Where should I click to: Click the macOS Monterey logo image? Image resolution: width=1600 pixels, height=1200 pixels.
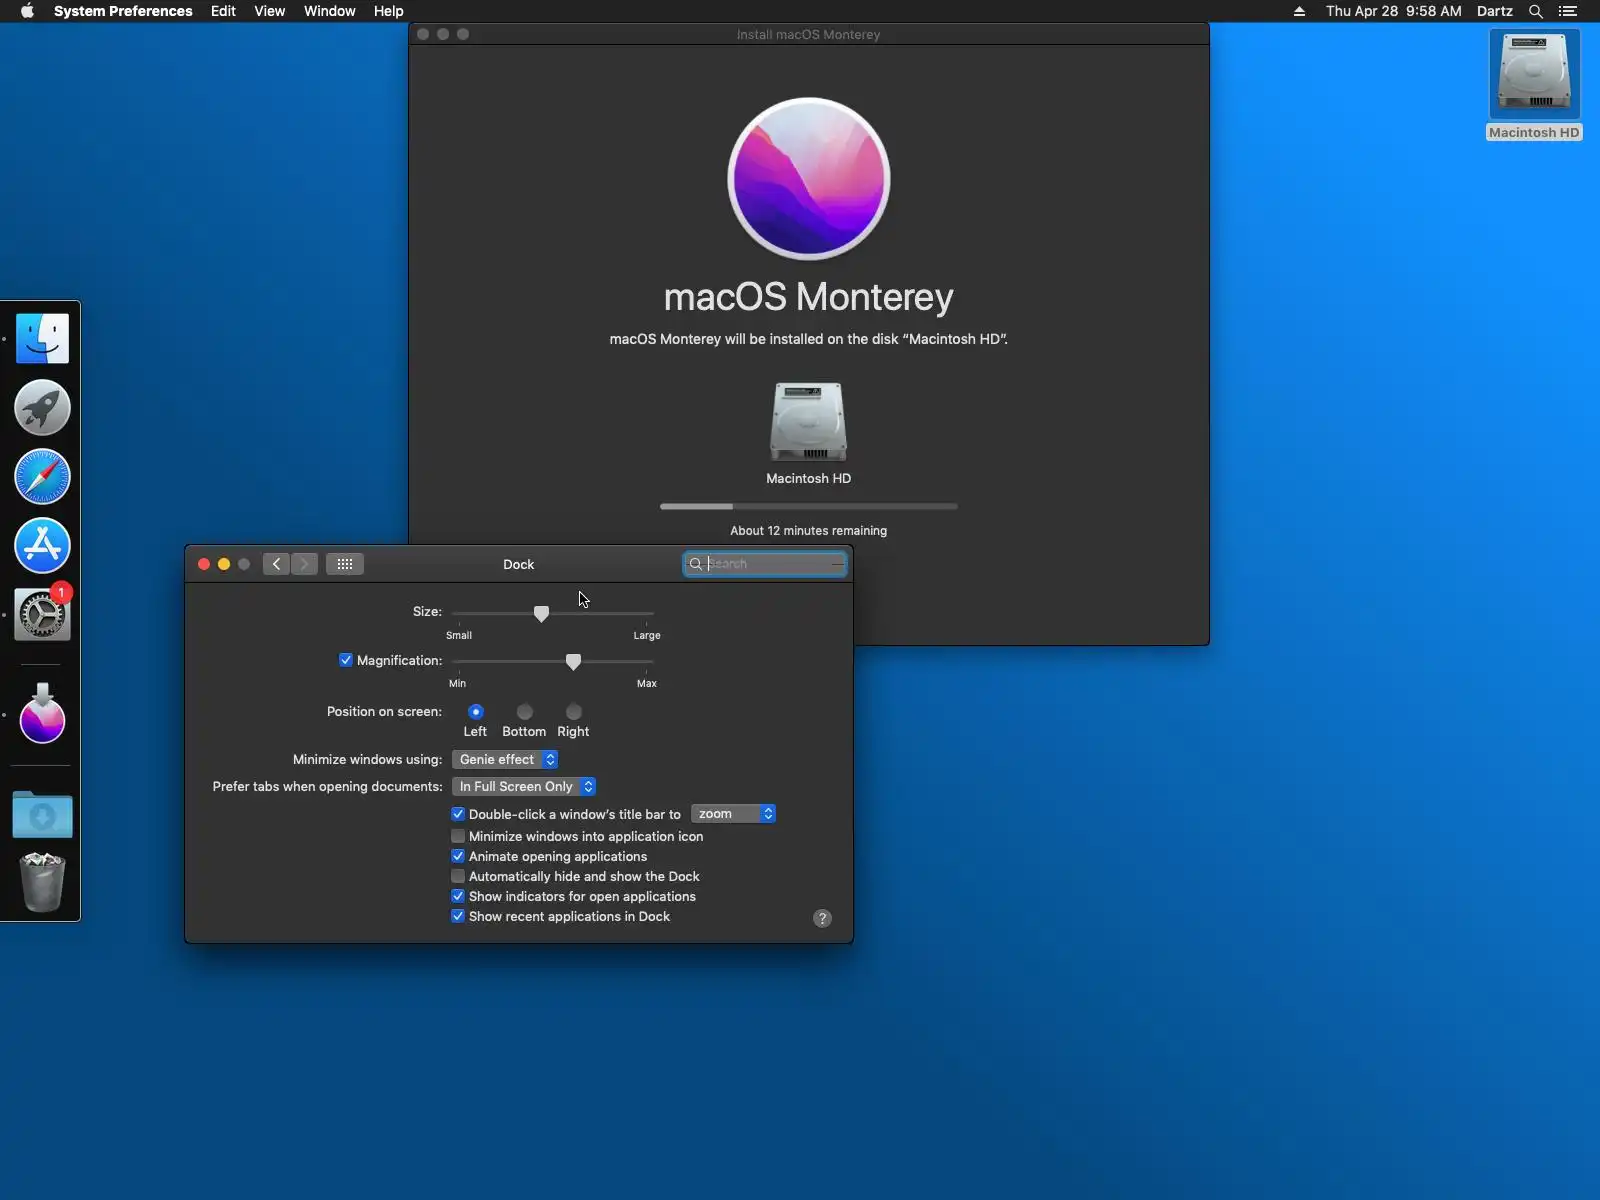point(808,179)
